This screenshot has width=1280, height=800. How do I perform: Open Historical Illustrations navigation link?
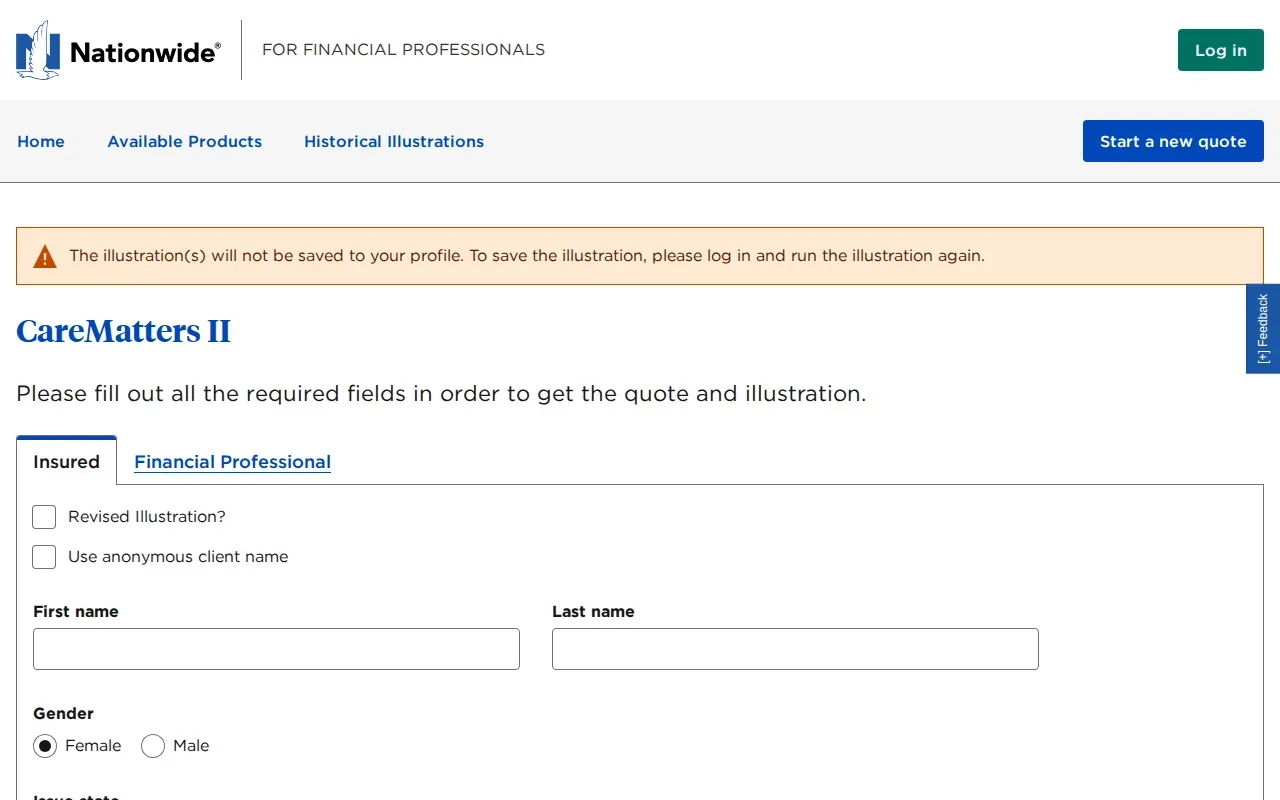pyautogui.click(x=394, y=142)
